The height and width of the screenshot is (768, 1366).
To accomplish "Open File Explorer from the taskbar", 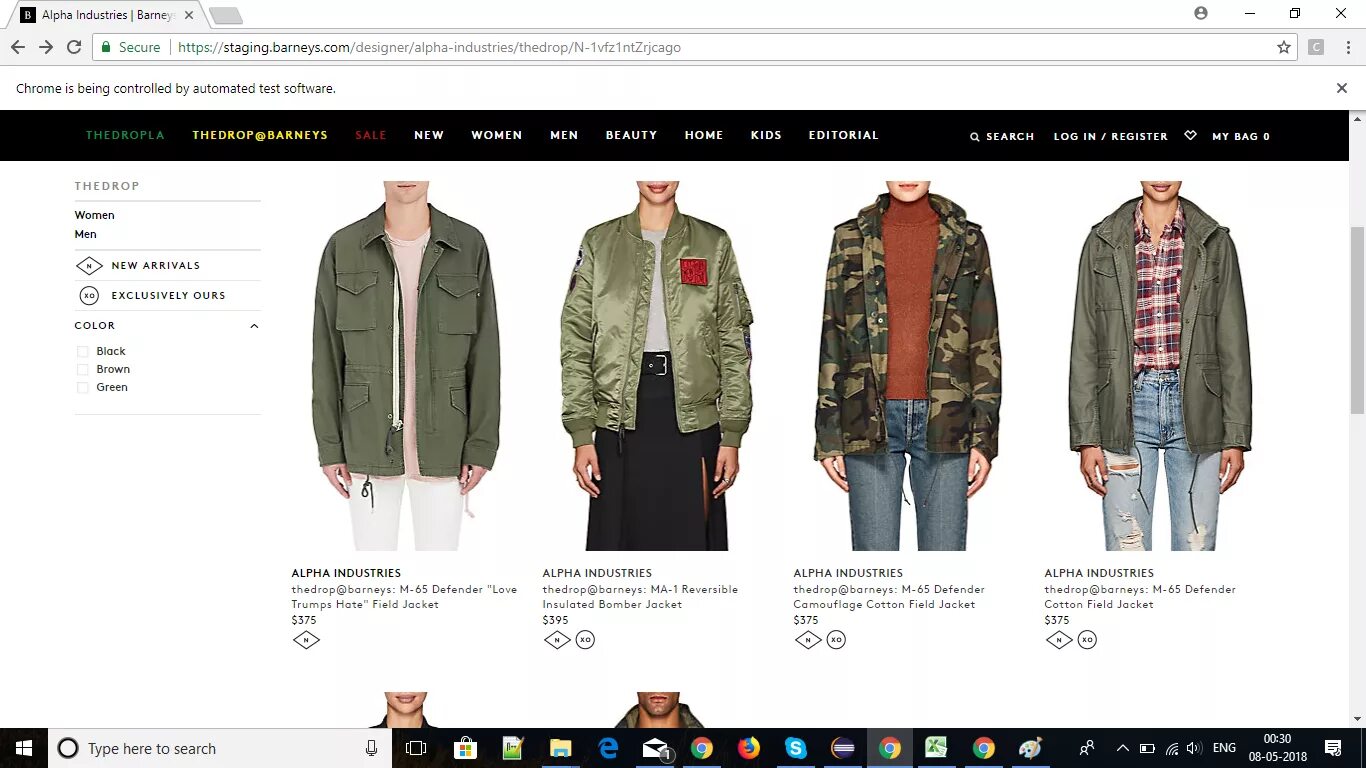I will [560, 748].
